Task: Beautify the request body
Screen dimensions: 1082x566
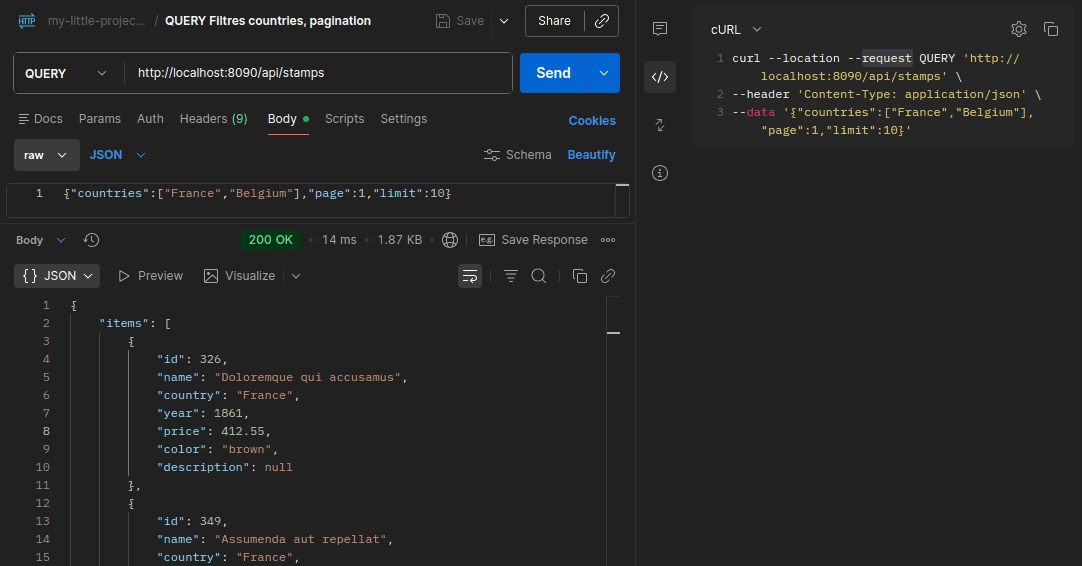Action: tap(591, 155)
